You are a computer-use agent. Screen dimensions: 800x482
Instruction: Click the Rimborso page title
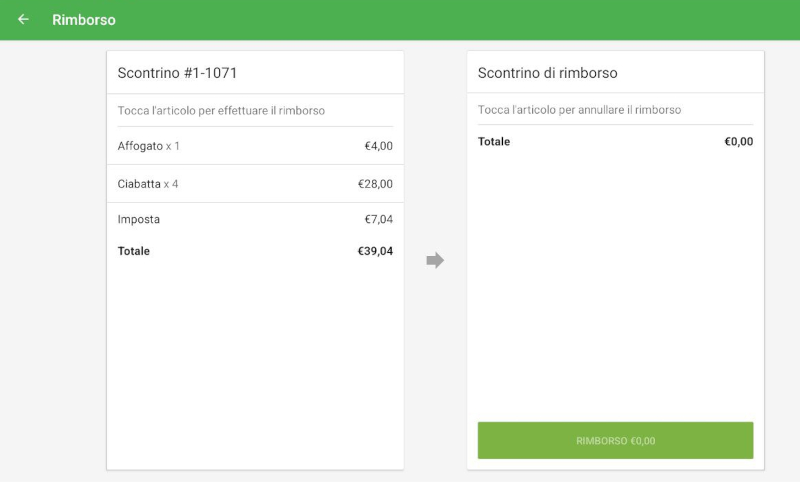click(x=84, y=20)
